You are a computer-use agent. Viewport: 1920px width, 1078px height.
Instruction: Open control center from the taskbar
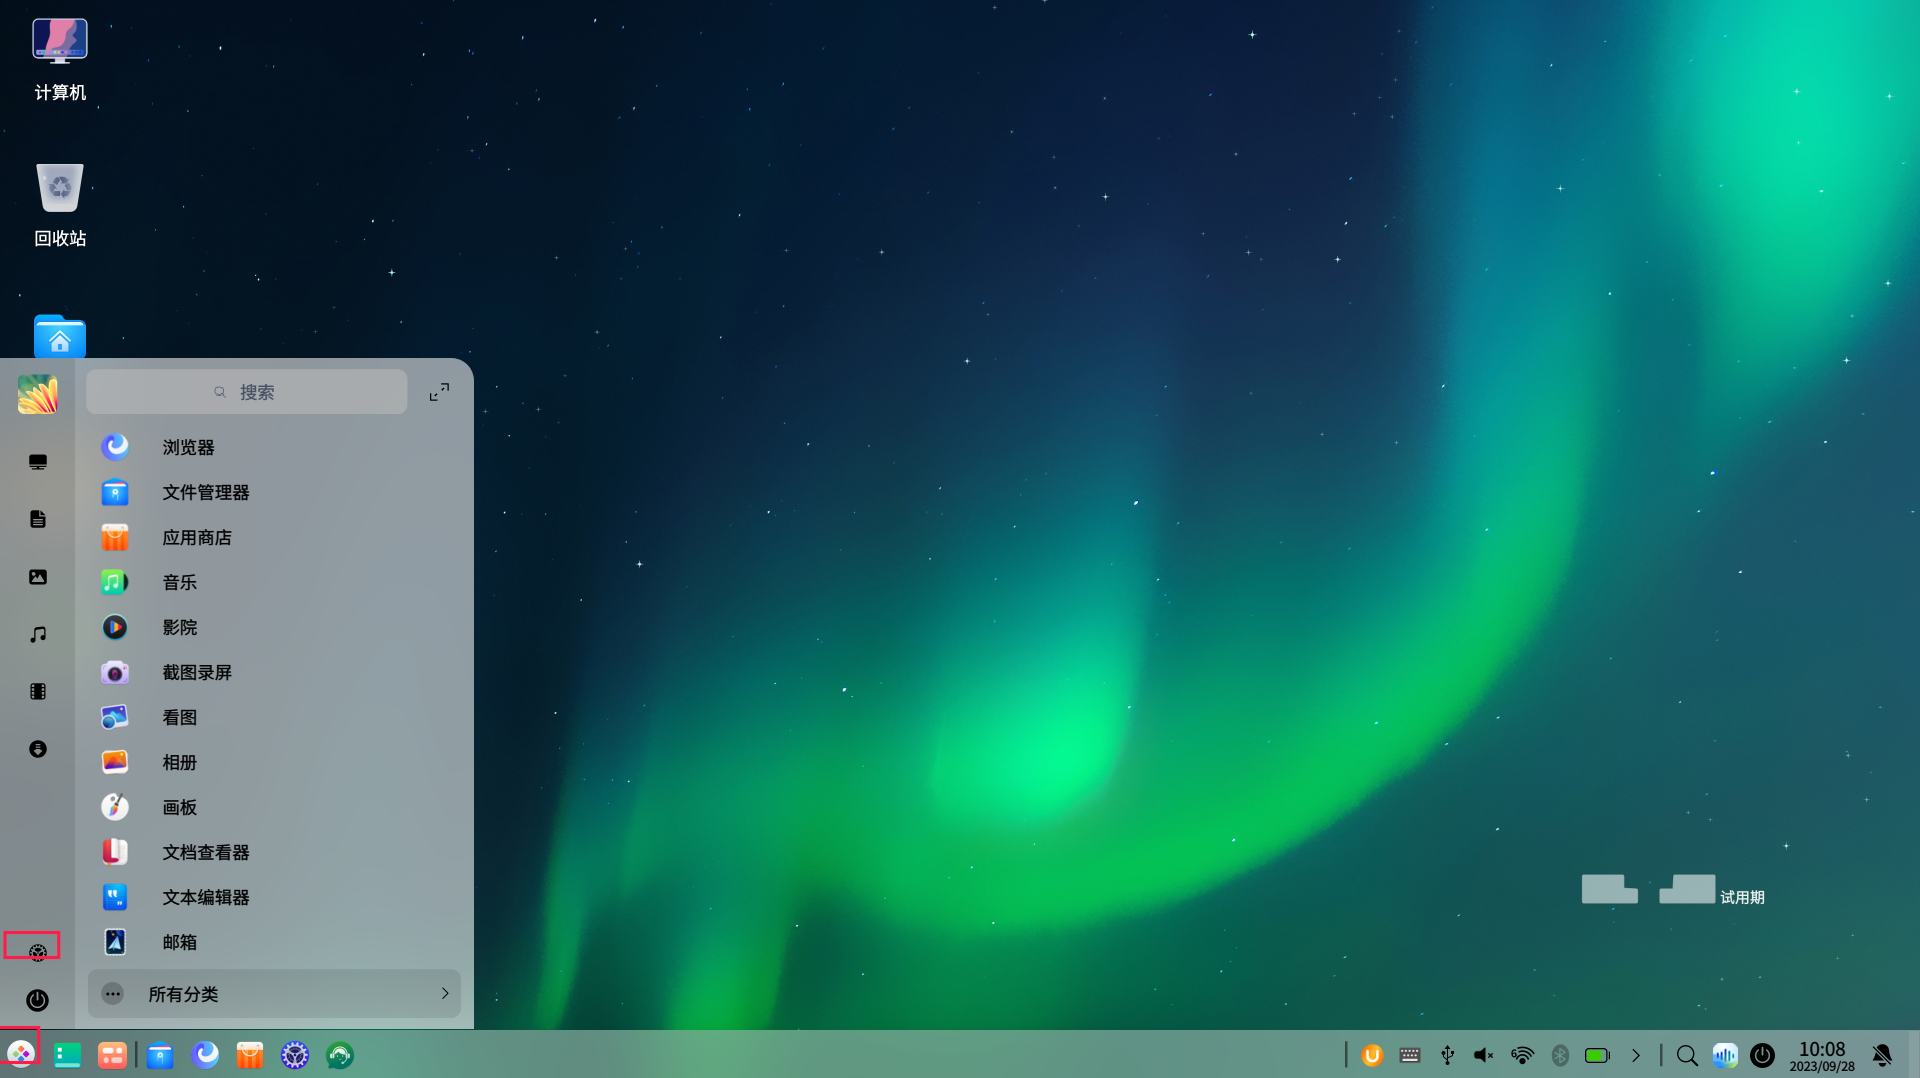coord(295,1055)
